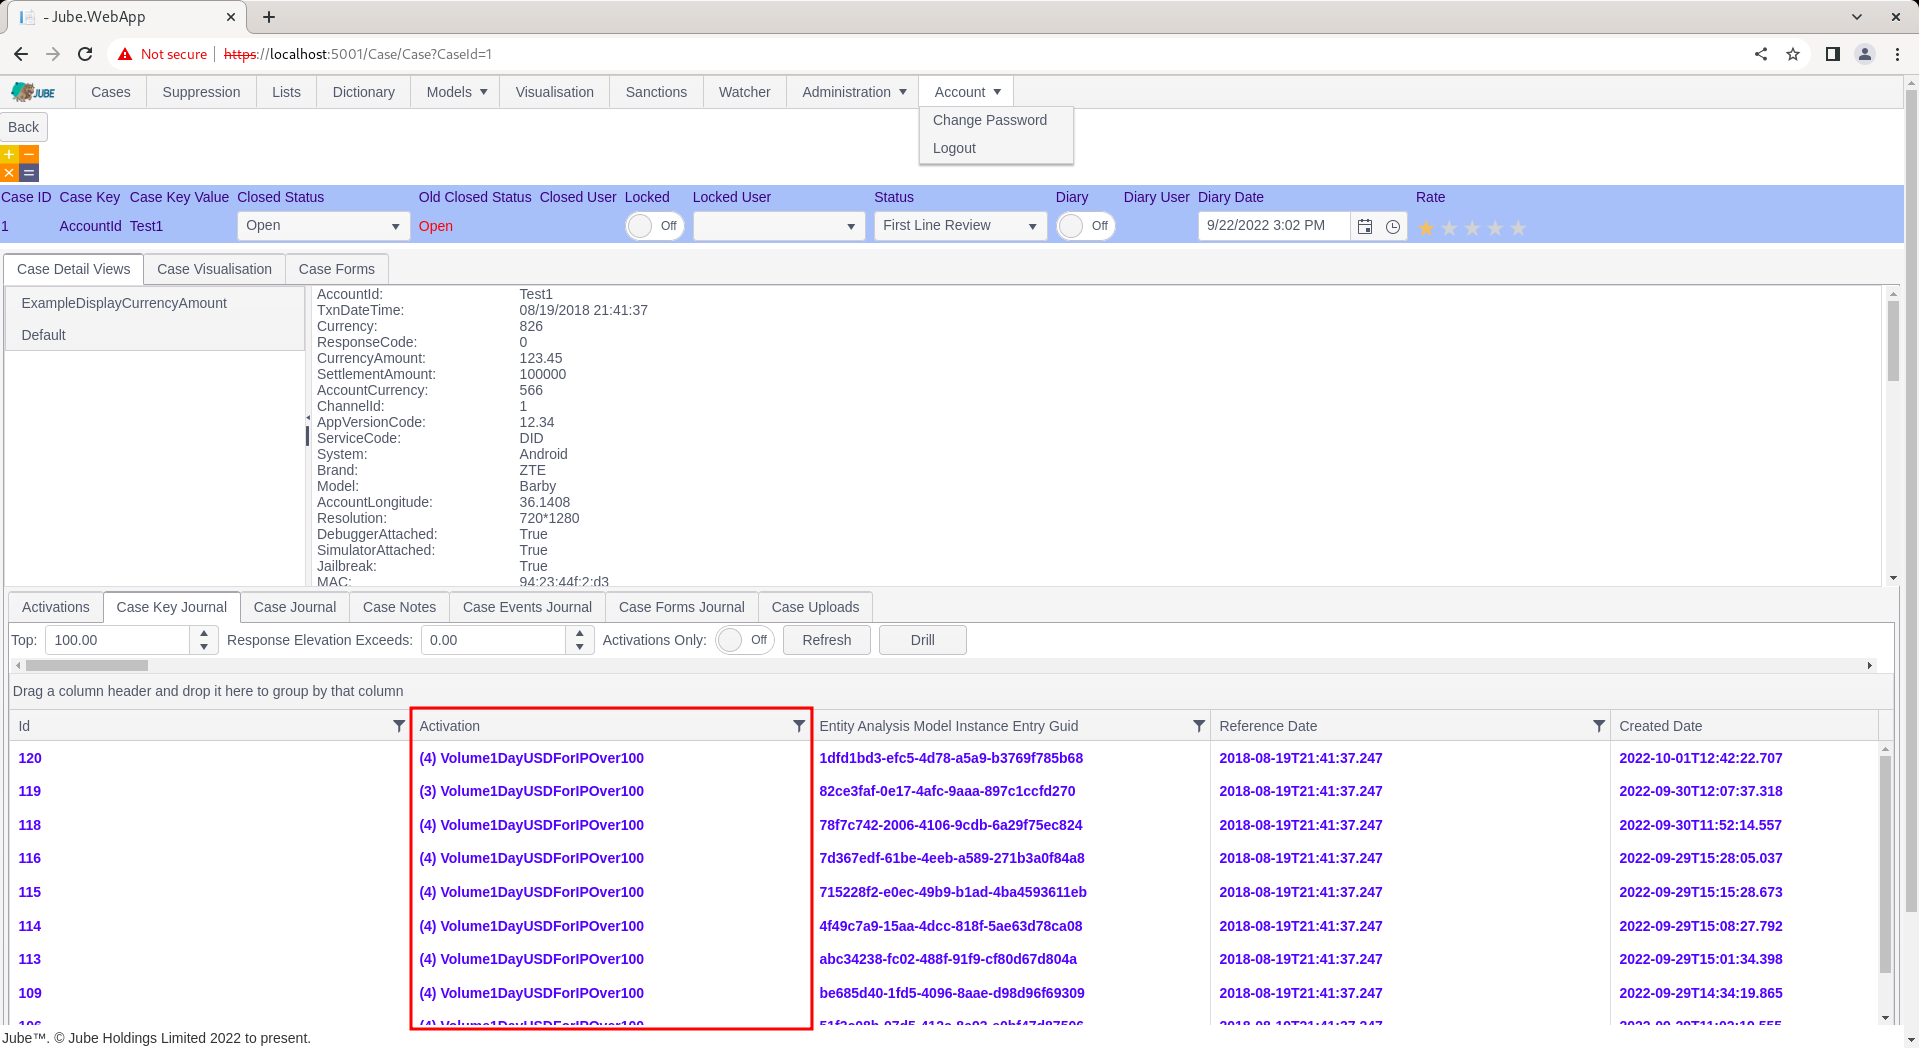
Task: Open the browser side panel
Action: point(1832,54)
